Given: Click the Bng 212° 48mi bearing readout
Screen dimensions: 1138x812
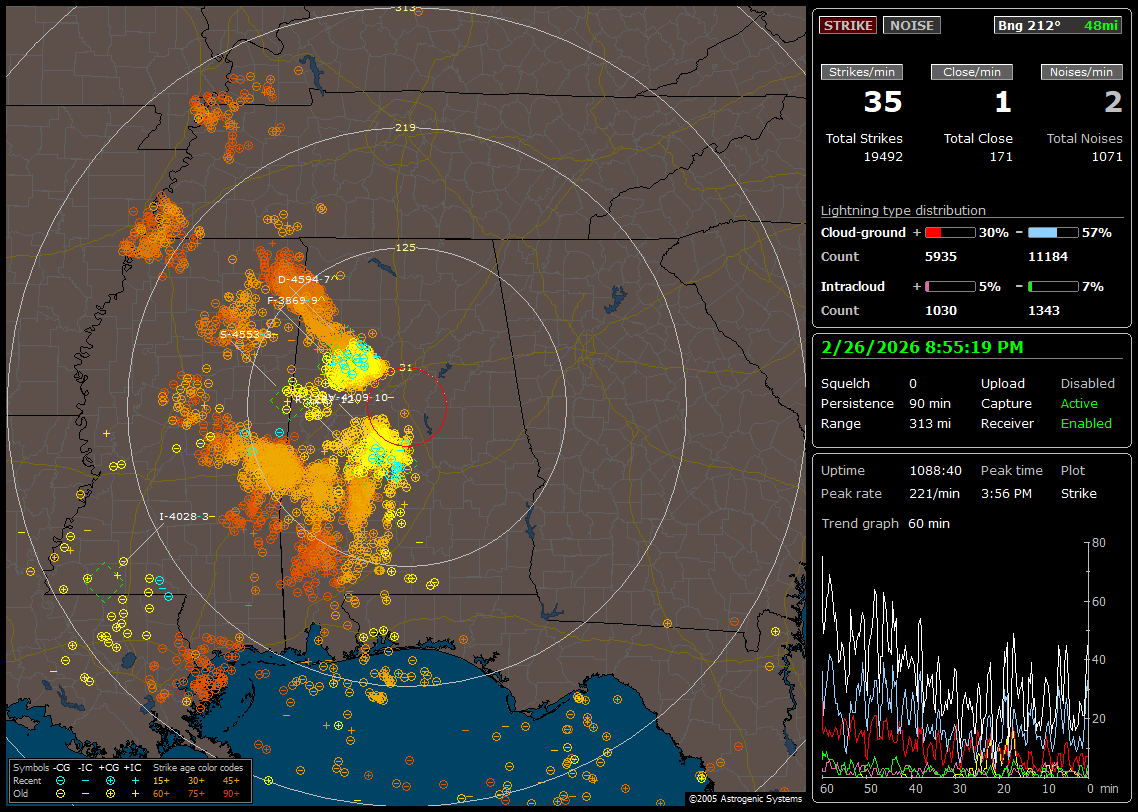Looking at the screenshot, I should coord(1058,25).
